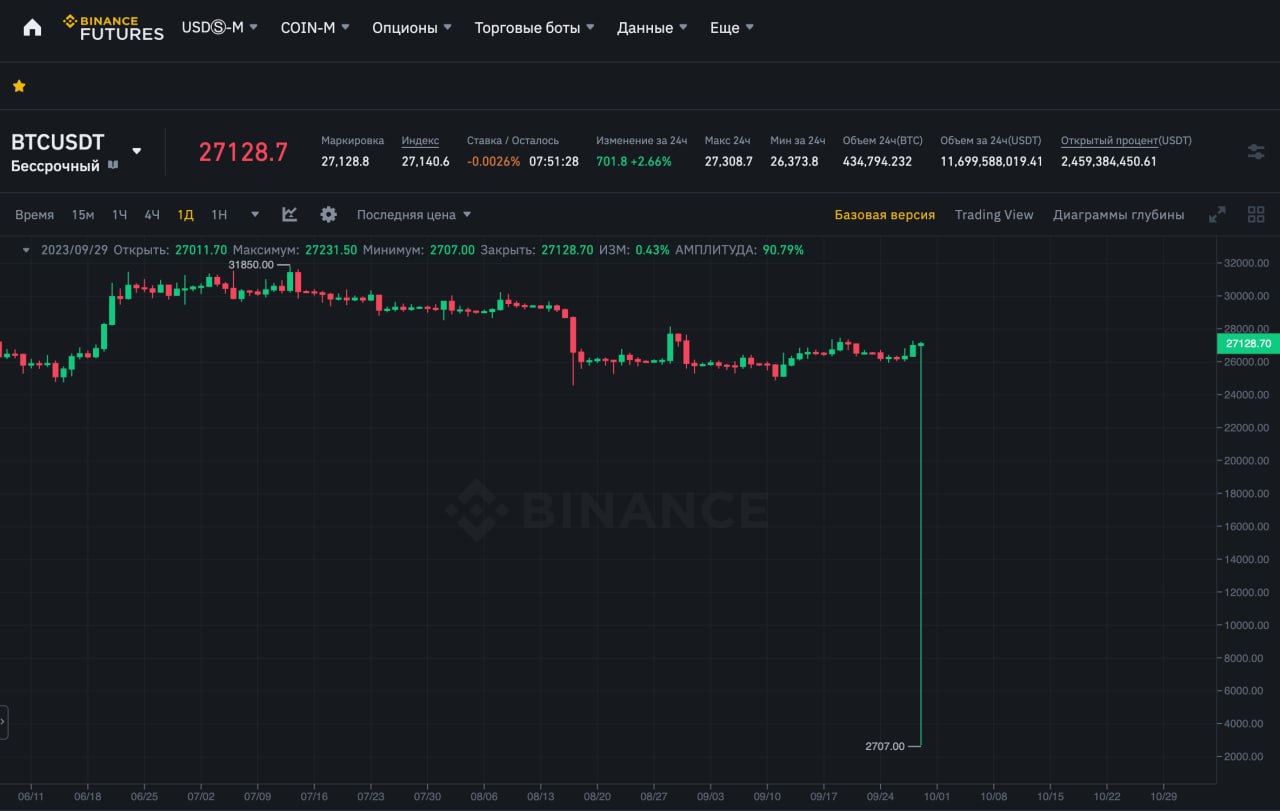Expand chart to fullscreen

(x=1217, y=214)
